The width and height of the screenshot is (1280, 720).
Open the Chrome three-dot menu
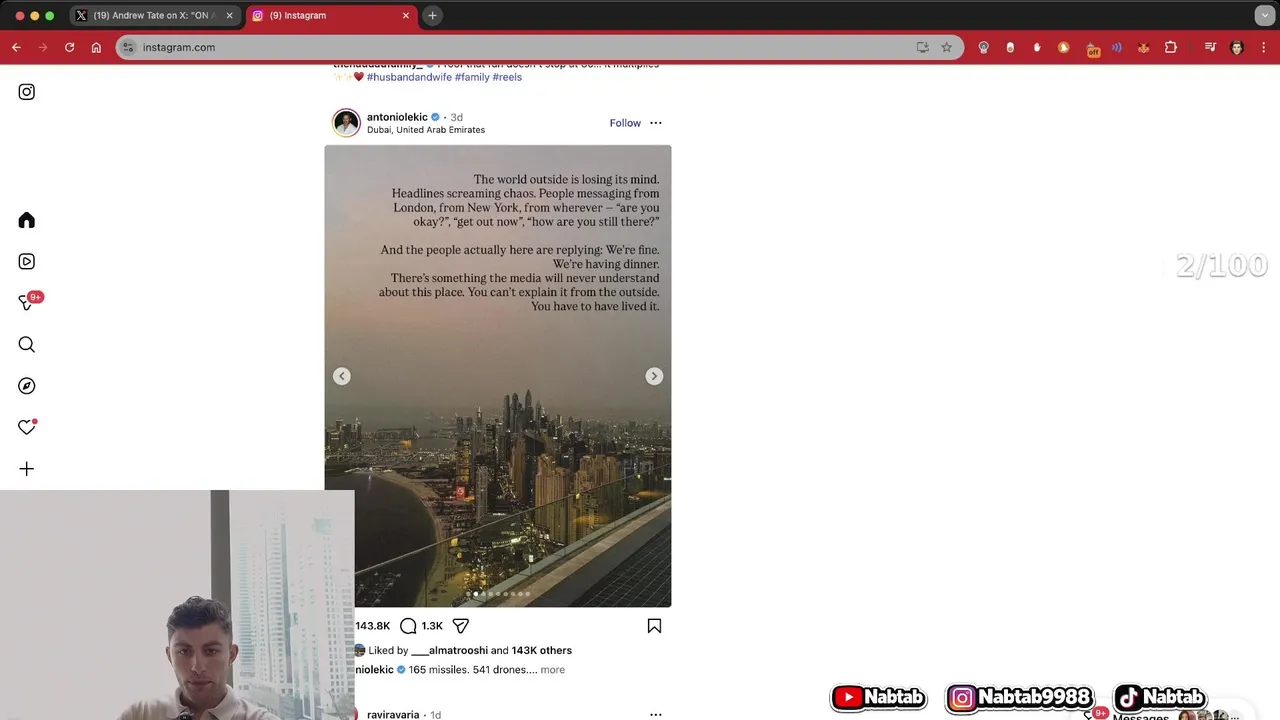click(1263, 47)
